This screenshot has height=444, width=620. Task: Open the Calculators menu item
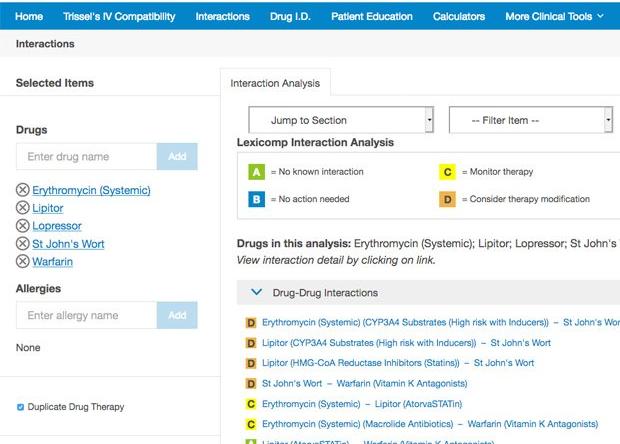tap(459, 16)
